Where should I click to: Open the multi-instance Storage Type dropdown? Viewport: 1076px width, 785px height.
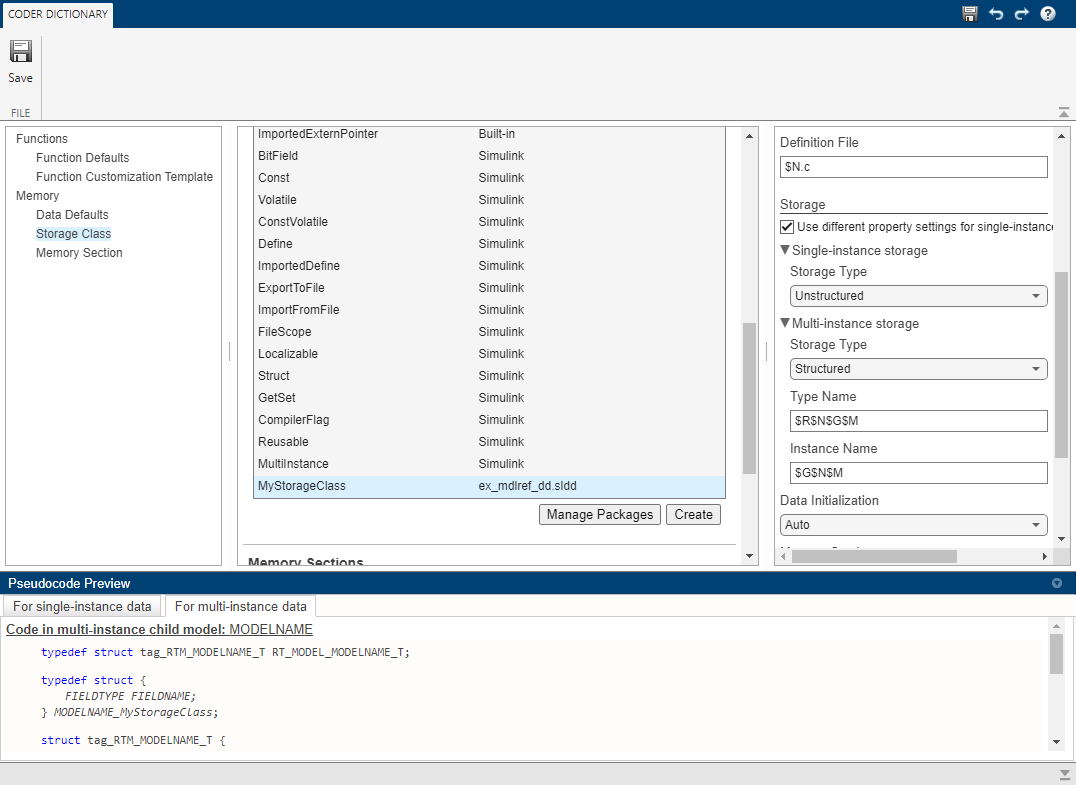click(x=918, y=369)
